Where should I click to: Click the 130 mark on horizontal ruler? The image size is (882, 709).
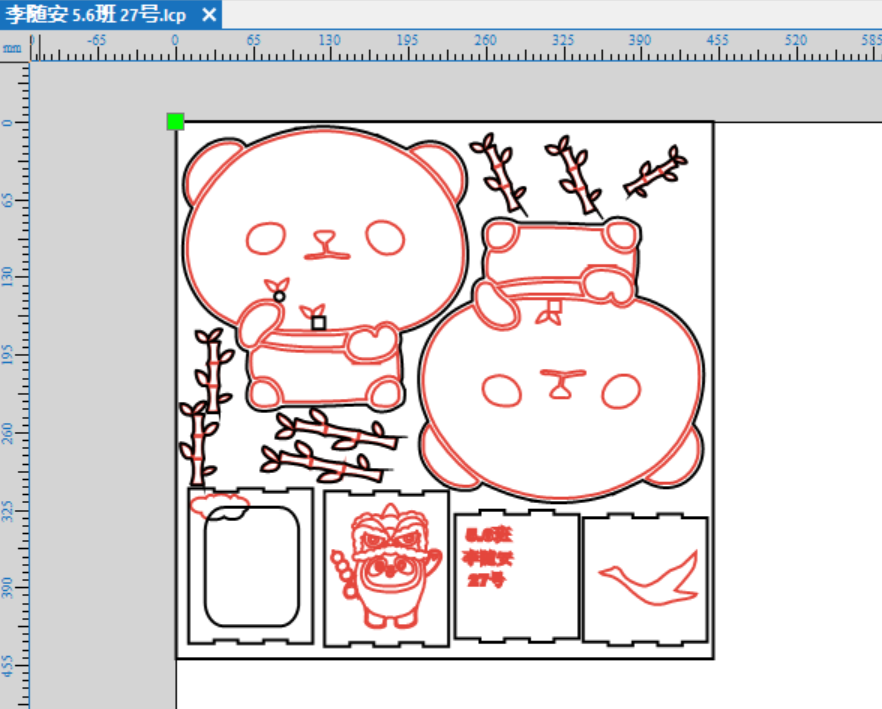pyautogui.click(x=329, y=41)
